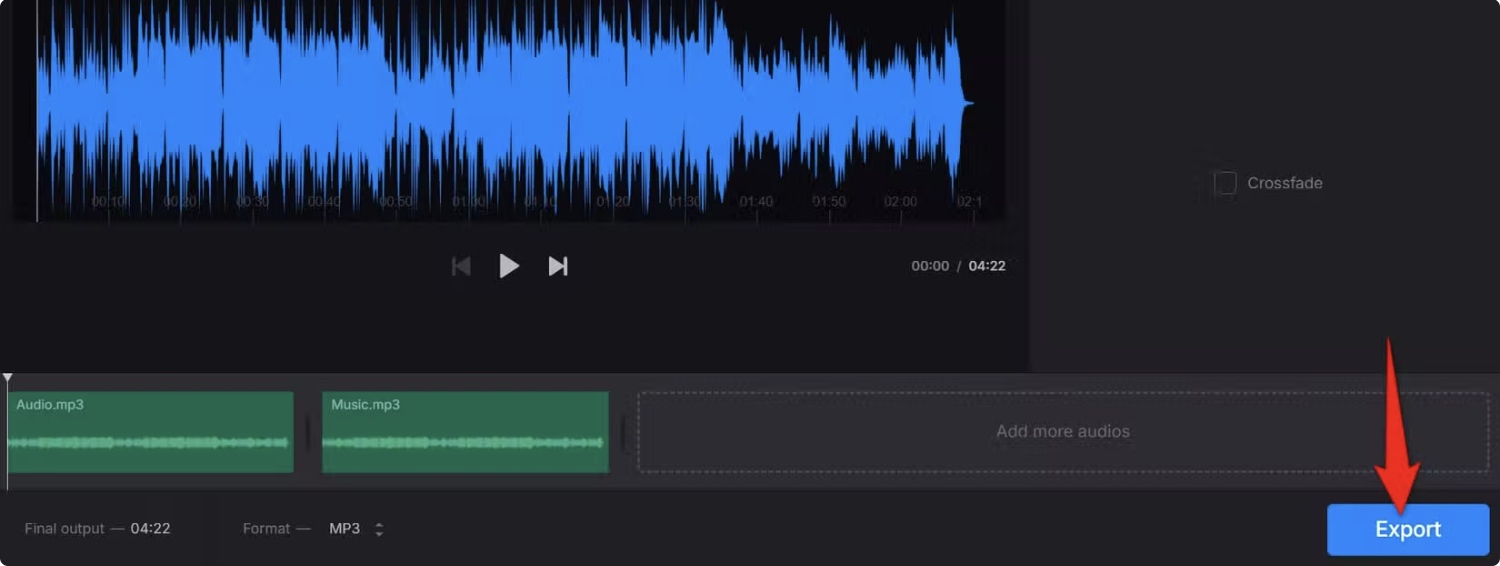Click the Crossfade label text
Image resolution: width=1500 pixels, height=566 pixels.
coord(1285,183)
